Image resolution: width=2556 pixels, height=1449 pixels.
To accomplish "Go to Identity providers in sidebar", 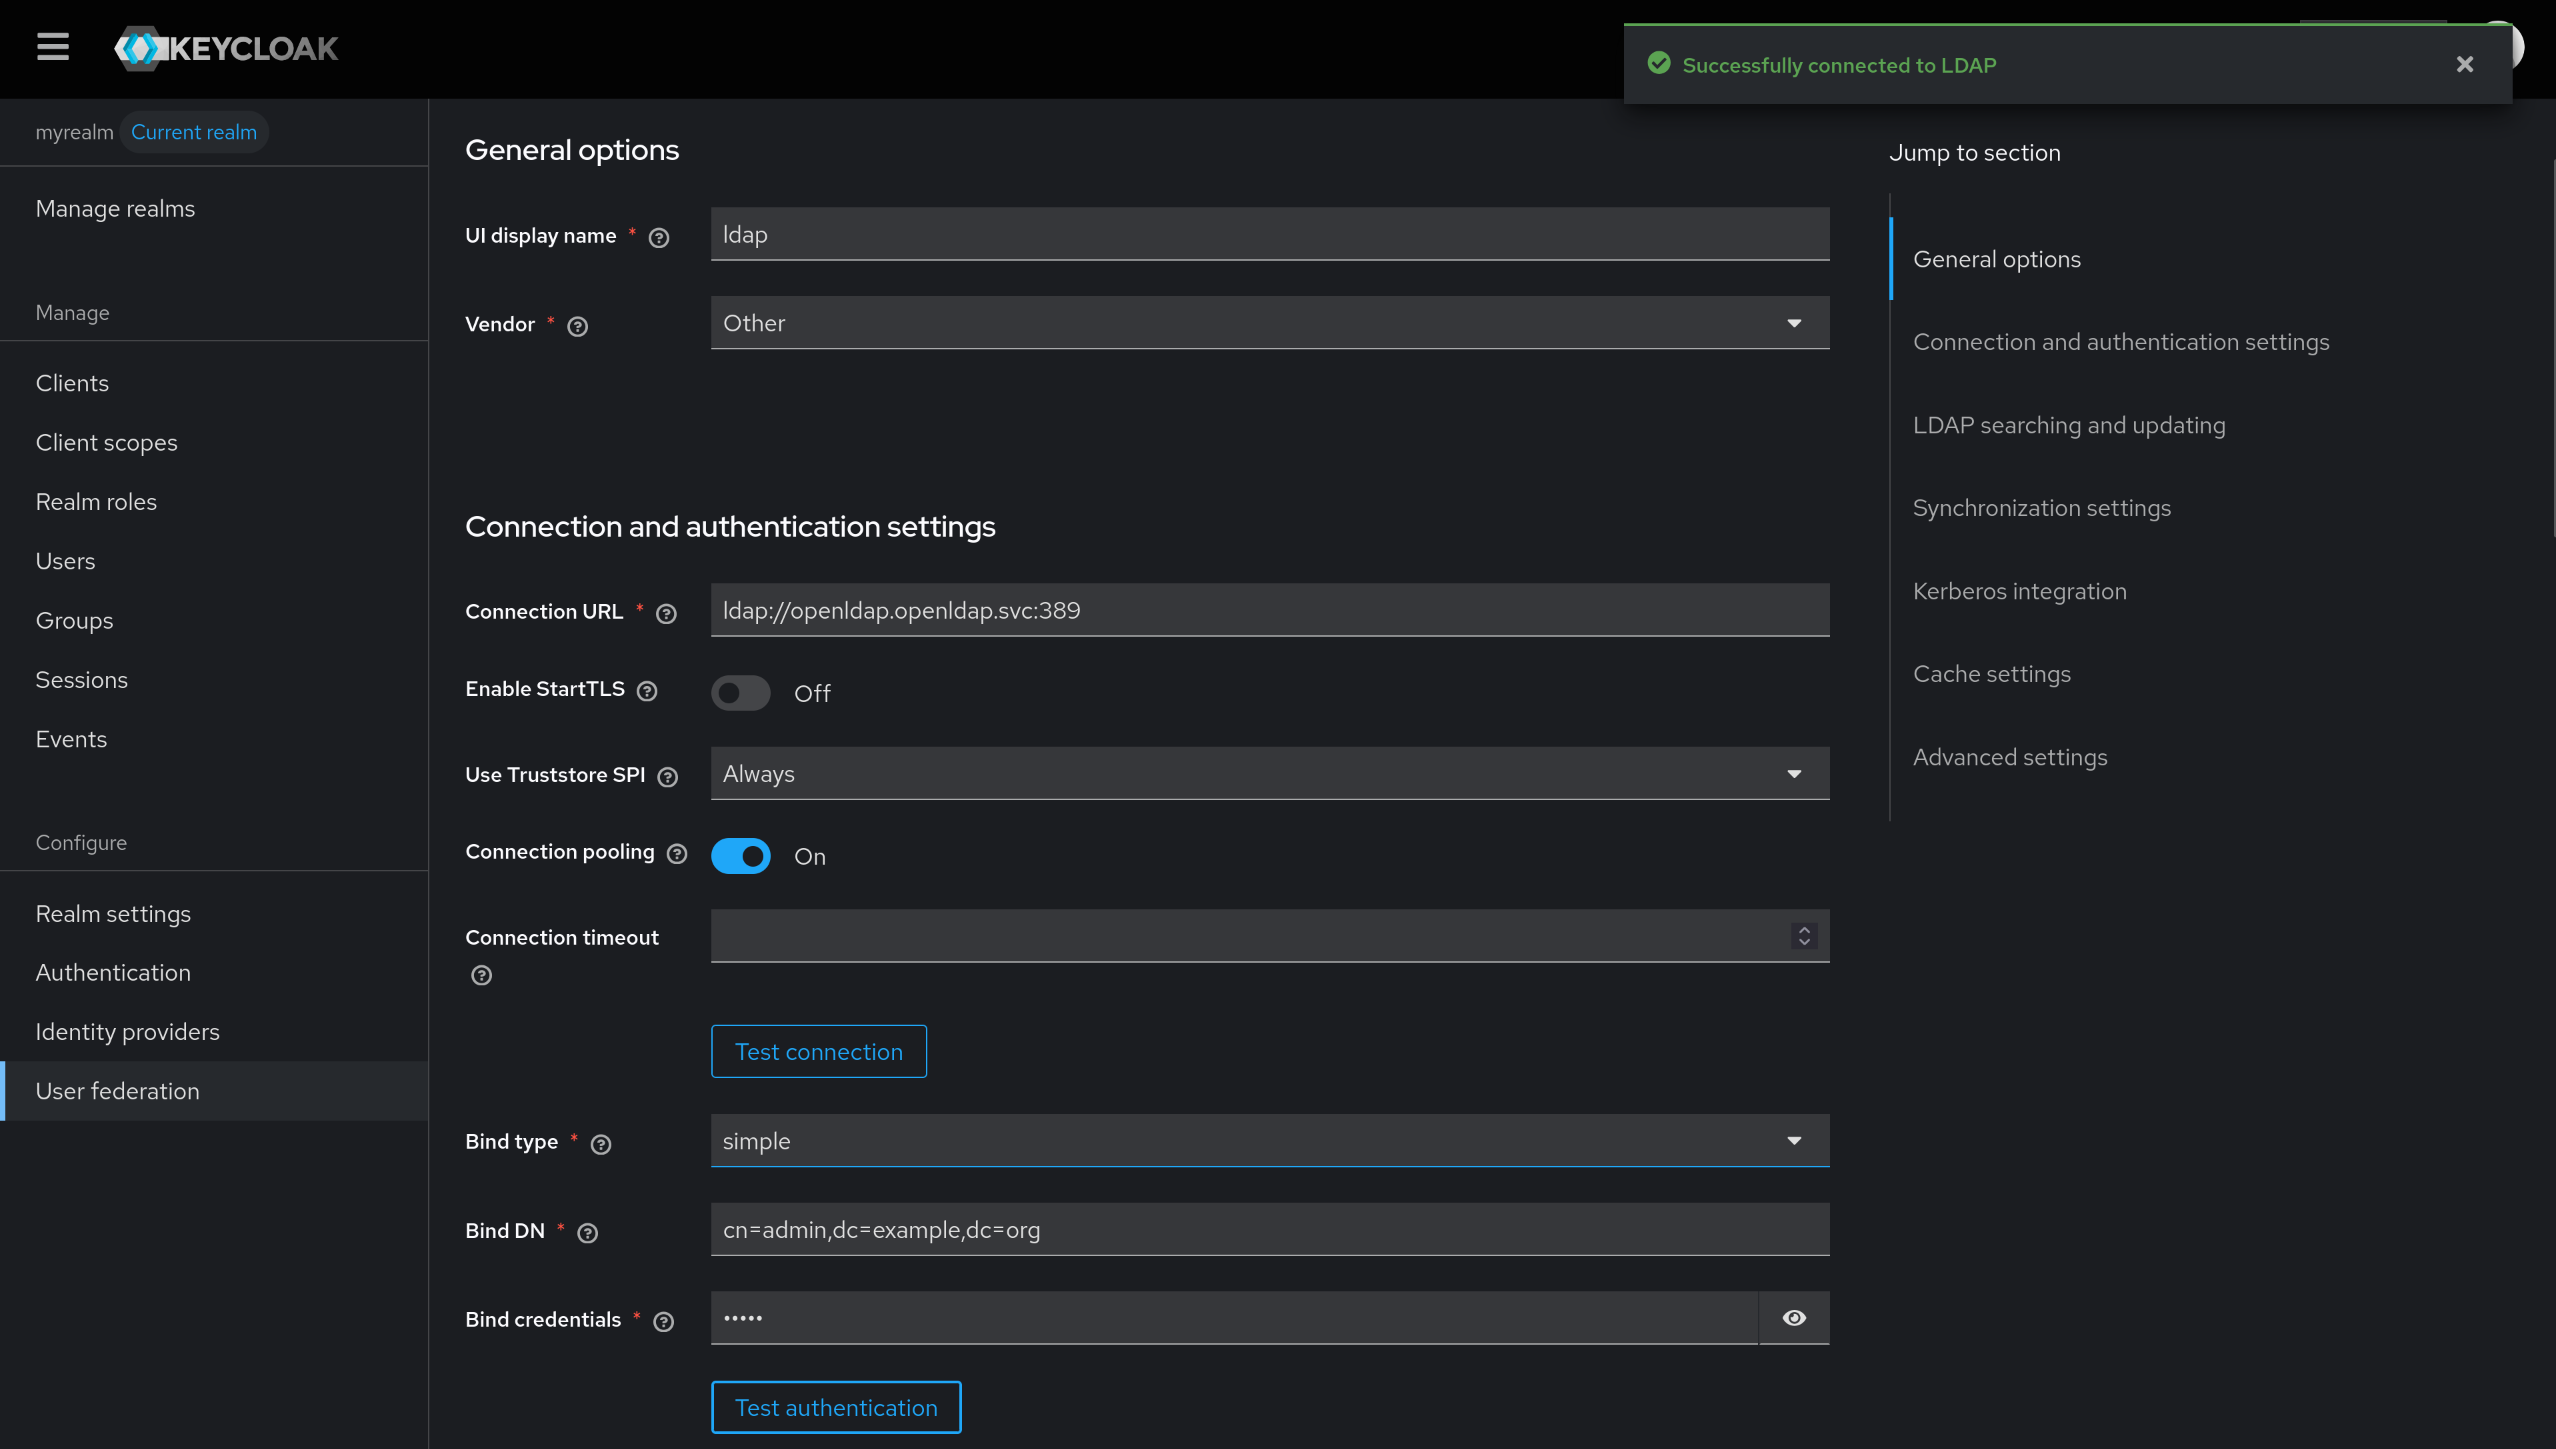I will (127, 1032).
